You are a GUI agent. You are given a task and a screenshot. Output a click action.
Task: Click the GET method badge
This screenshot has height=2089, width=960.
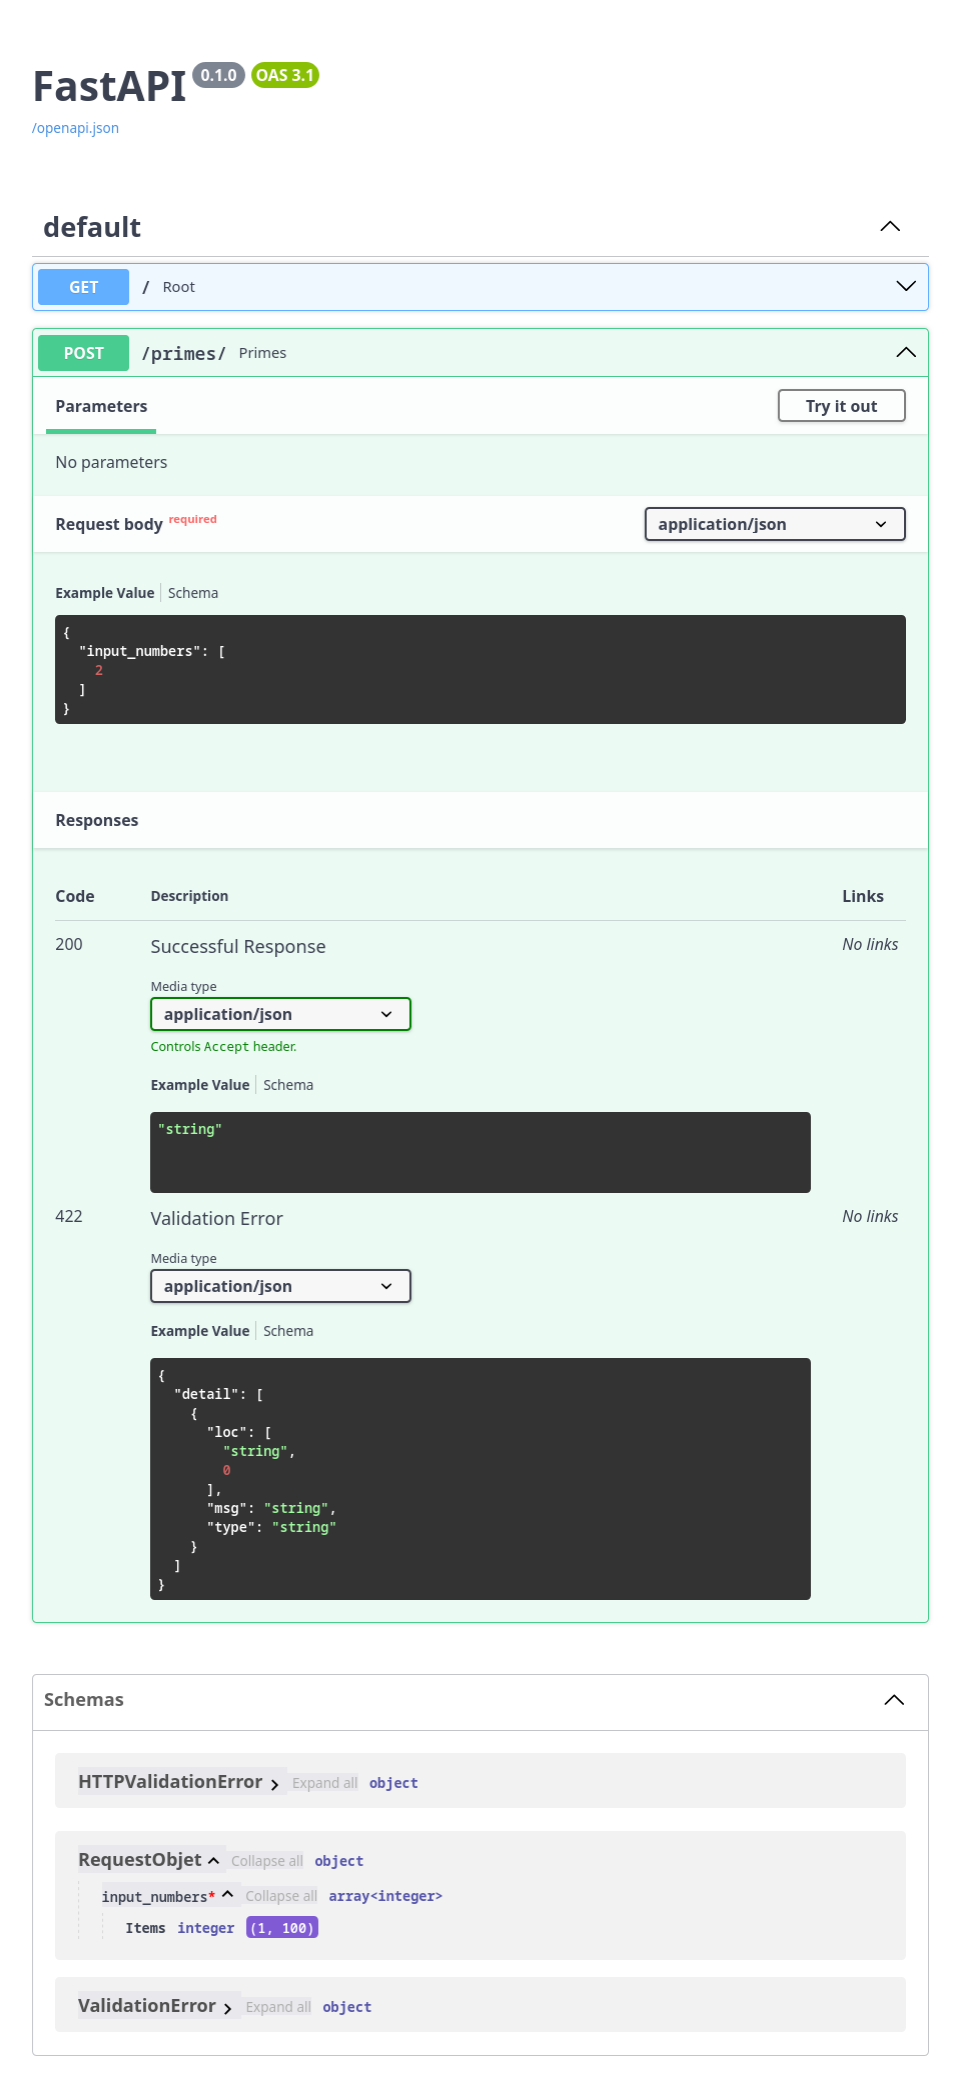tap(84, 287)
